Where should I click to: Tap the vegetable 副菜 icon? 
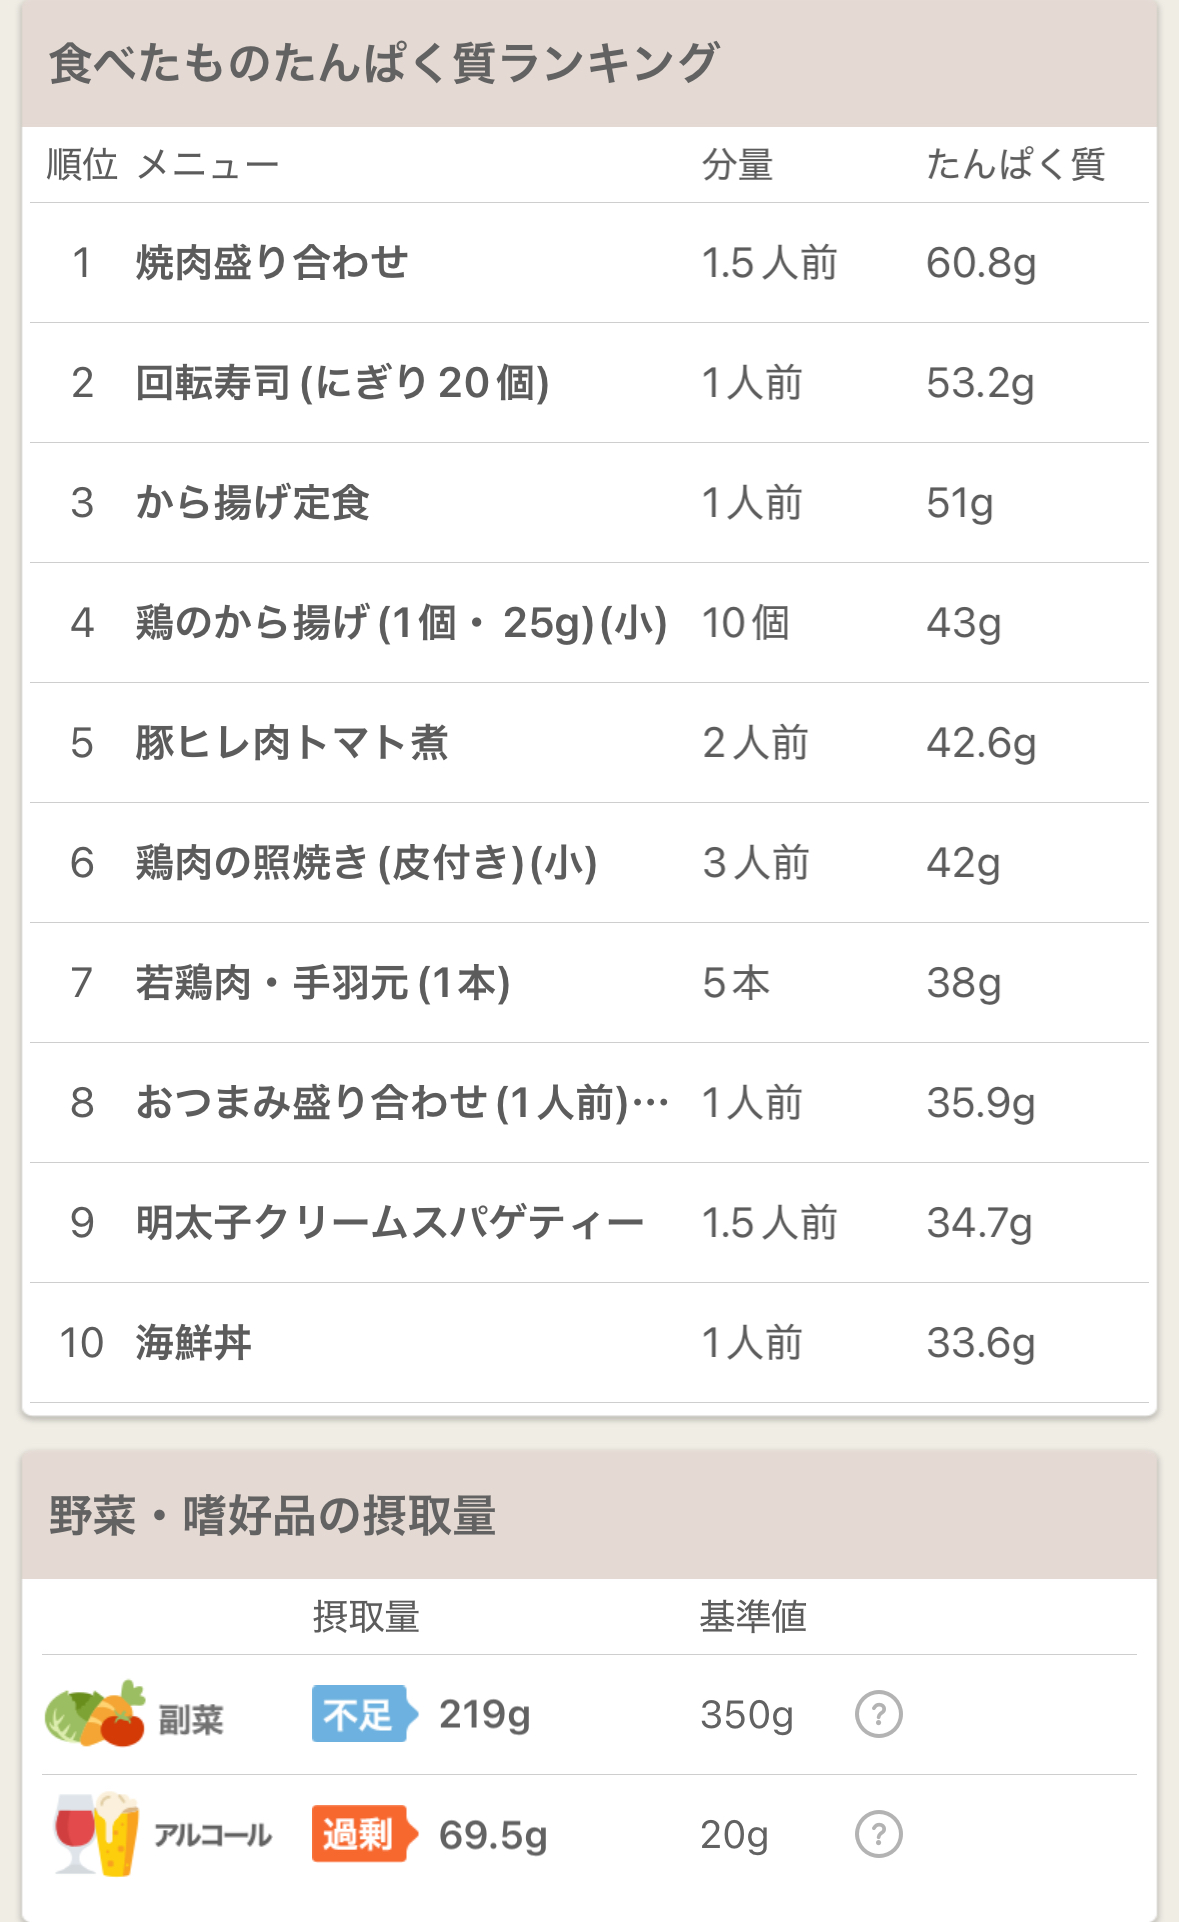coord(95,1714)
